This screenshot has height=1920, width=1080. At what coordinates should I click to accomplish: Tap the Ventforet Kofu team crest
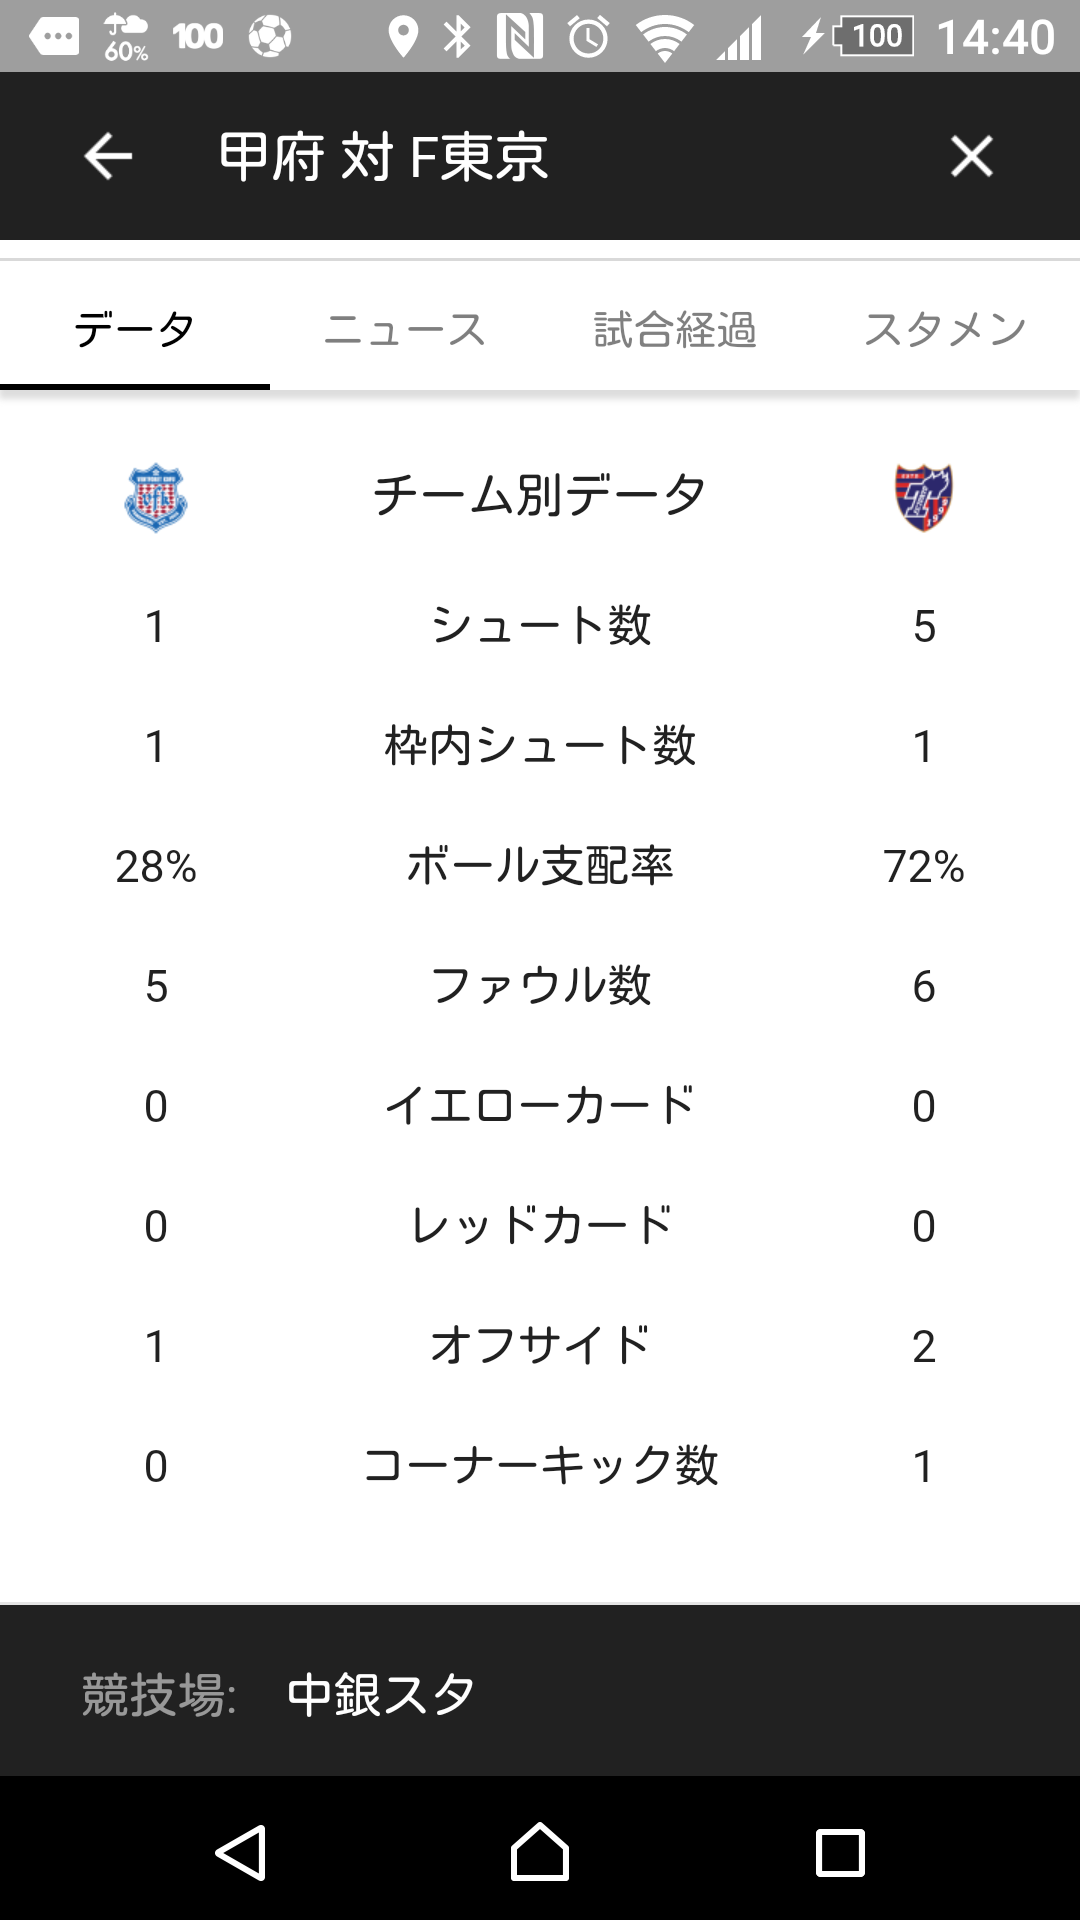(x=156, y=497)
